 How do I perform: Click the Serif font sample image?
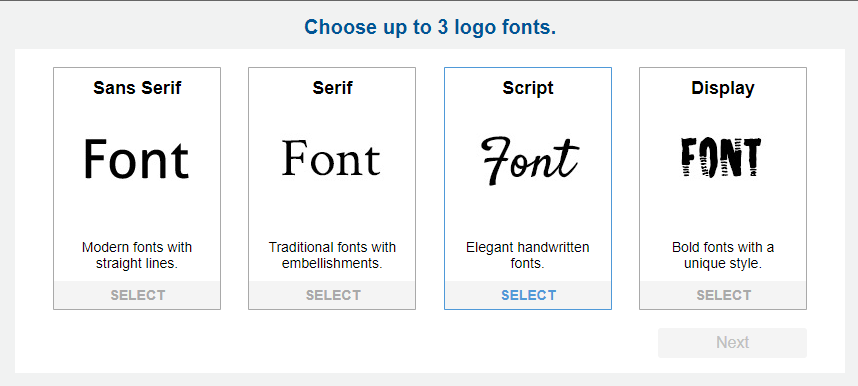[331, 158]
